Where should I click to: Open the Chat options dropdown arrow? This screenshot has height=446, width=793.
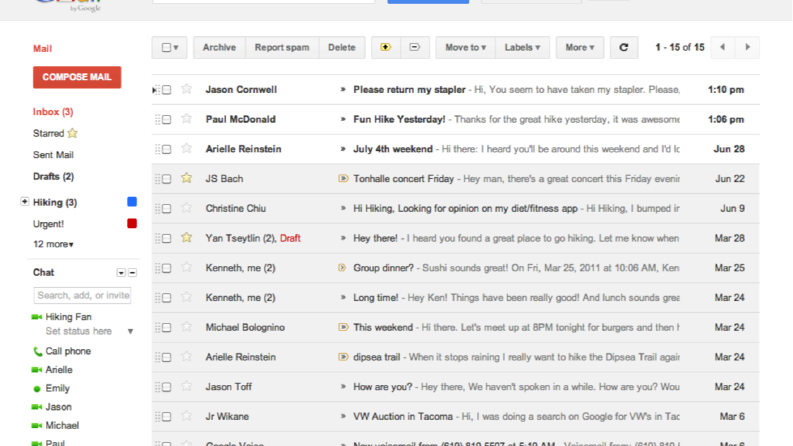click(x=121, y=273)
